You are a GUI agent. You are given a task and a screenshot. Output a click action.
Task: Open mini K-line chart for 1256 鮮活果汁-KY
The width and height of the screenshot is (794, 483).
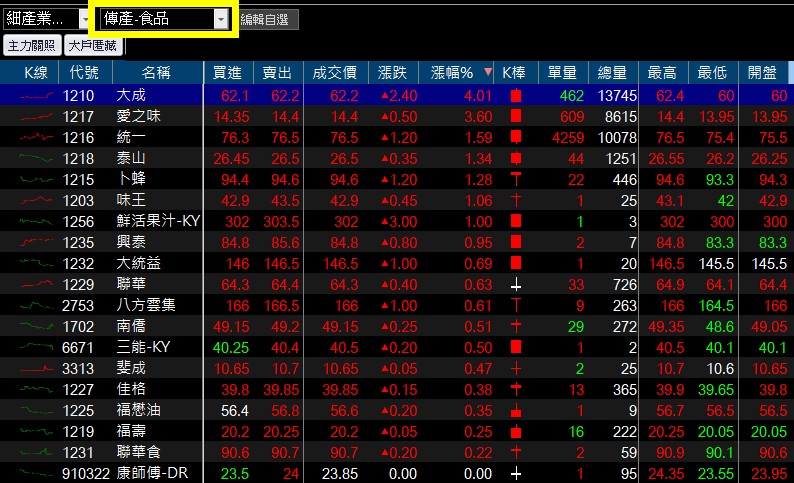pyautogui.click(x=36, y=221)
